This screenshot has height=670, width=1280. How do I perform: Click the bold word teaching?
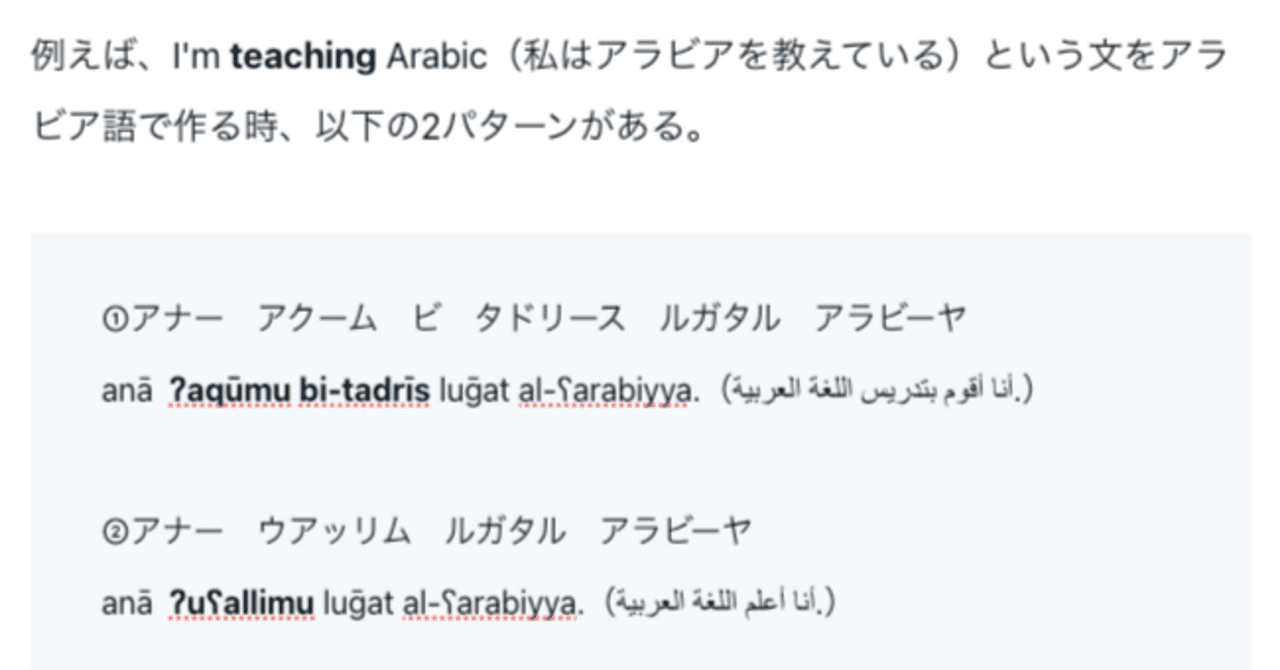click(x=301, y=57)
